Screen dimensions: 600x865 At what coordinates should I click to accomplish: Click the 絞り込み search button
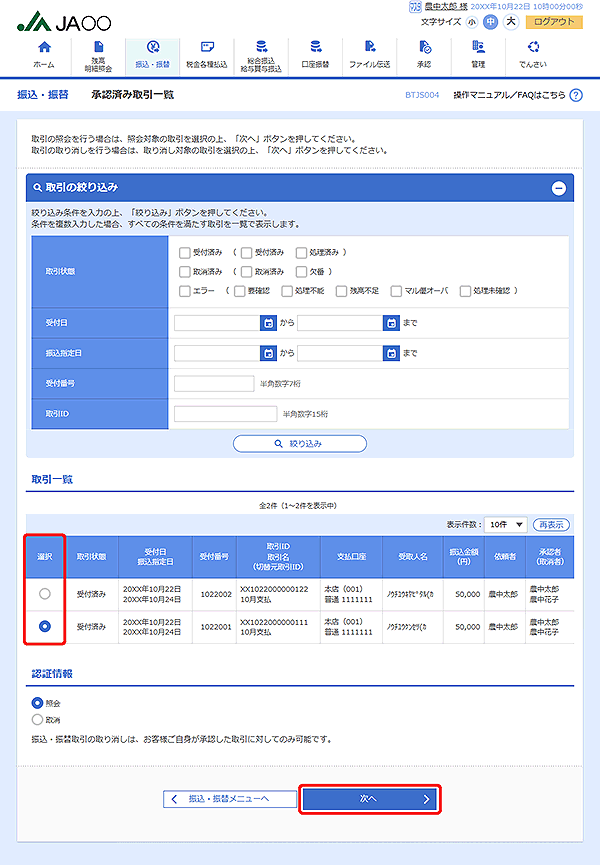[x=299, y=444]
